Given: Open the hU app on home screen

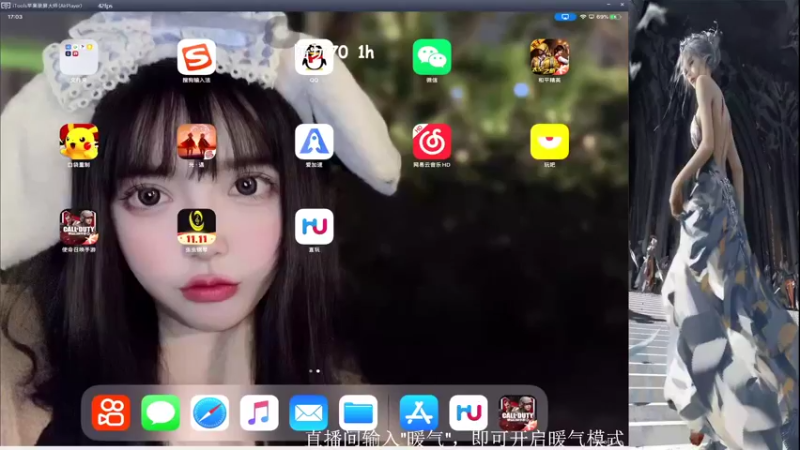Looking at the screenshot, I should click(x=314, y=227).
